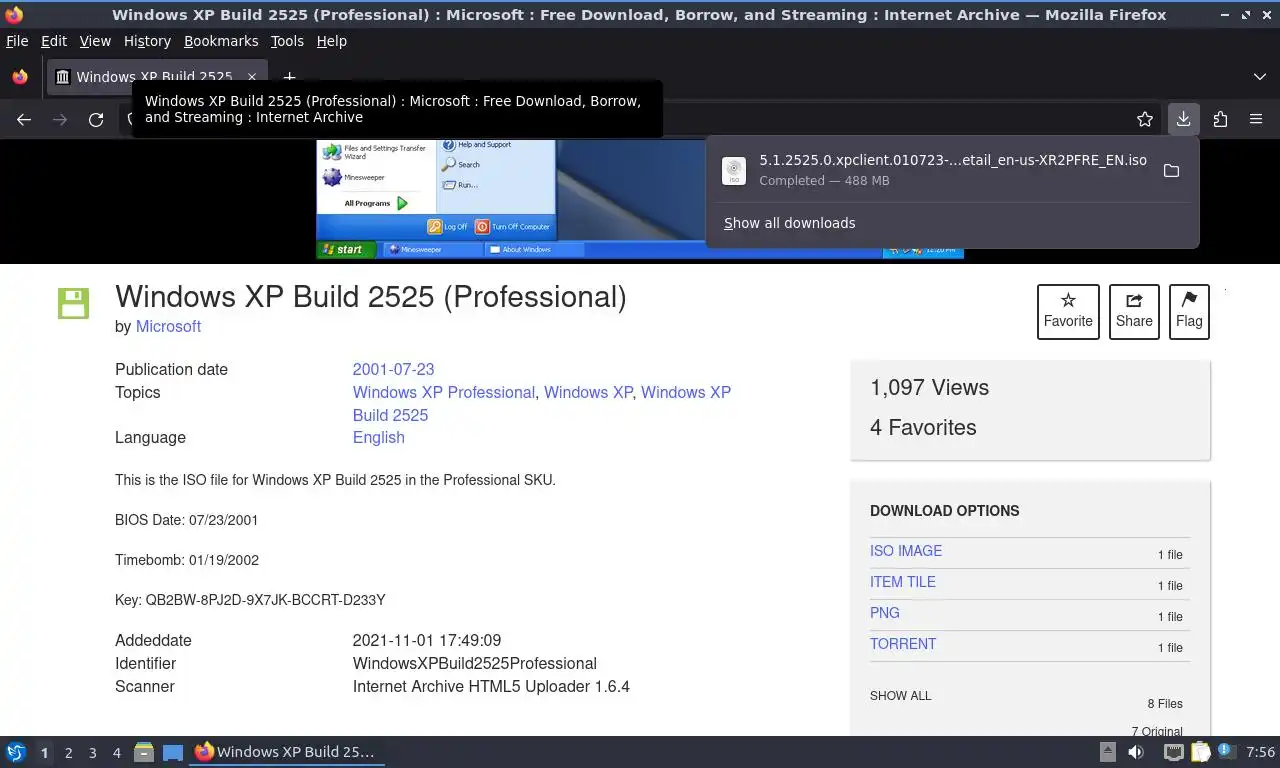This screenshot has height=768, width=1280.
Task: Open the Extensions puzzle icon
Action: 1220,119
